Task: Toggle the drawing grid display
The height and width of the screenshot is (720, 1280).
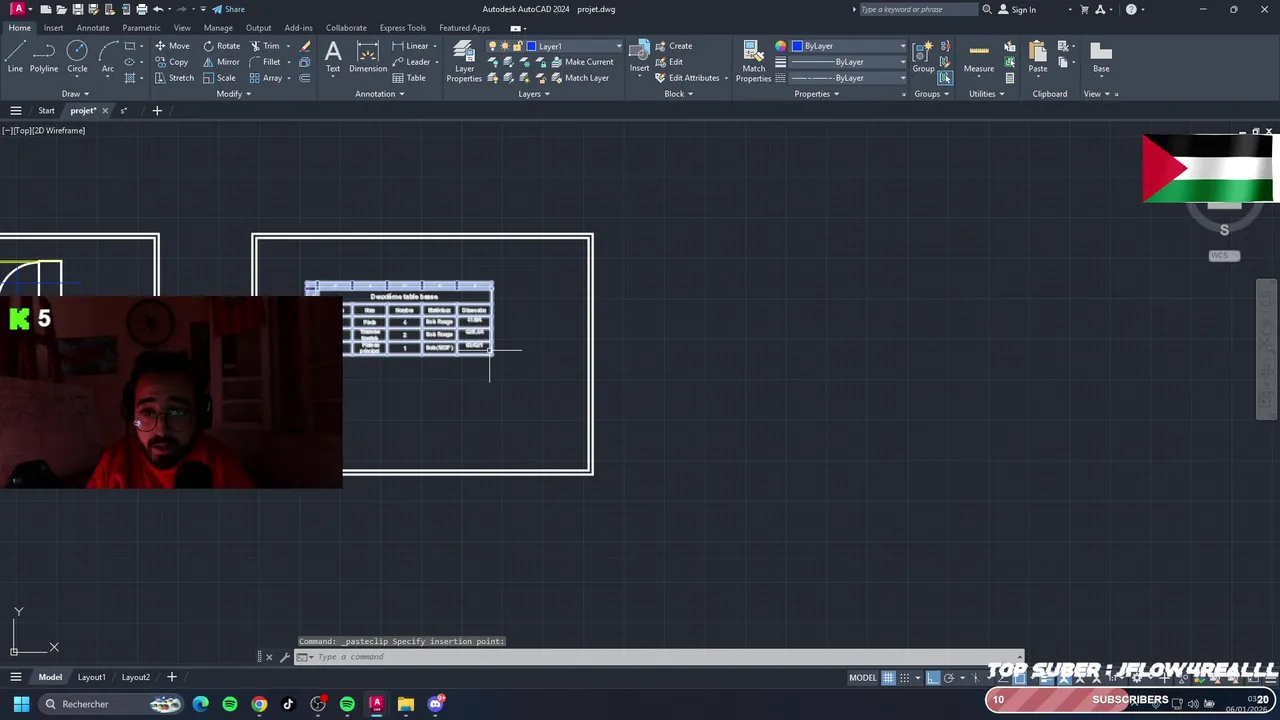Action: 888,678
